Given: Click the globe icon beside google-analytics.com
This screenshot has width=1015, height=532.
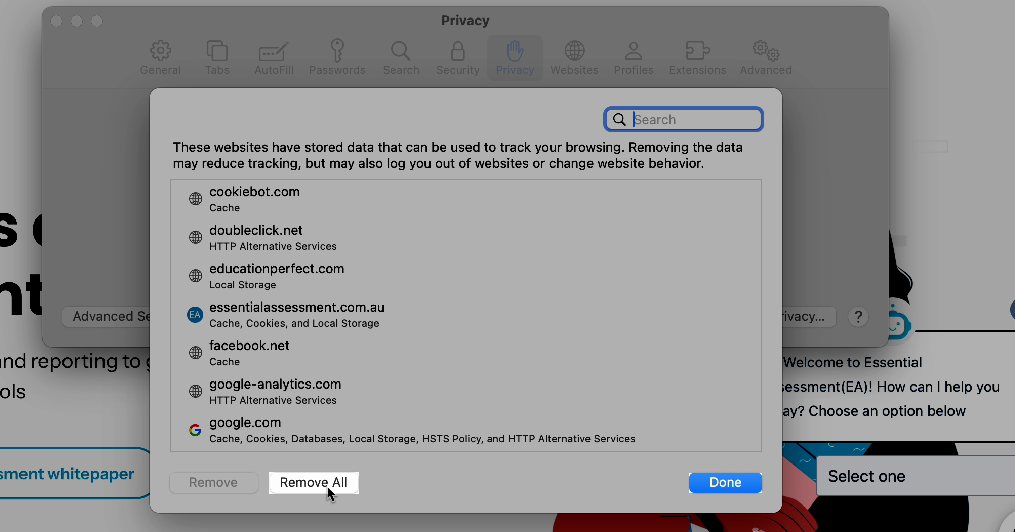Looking at the screenshot, I should [195, 392].
